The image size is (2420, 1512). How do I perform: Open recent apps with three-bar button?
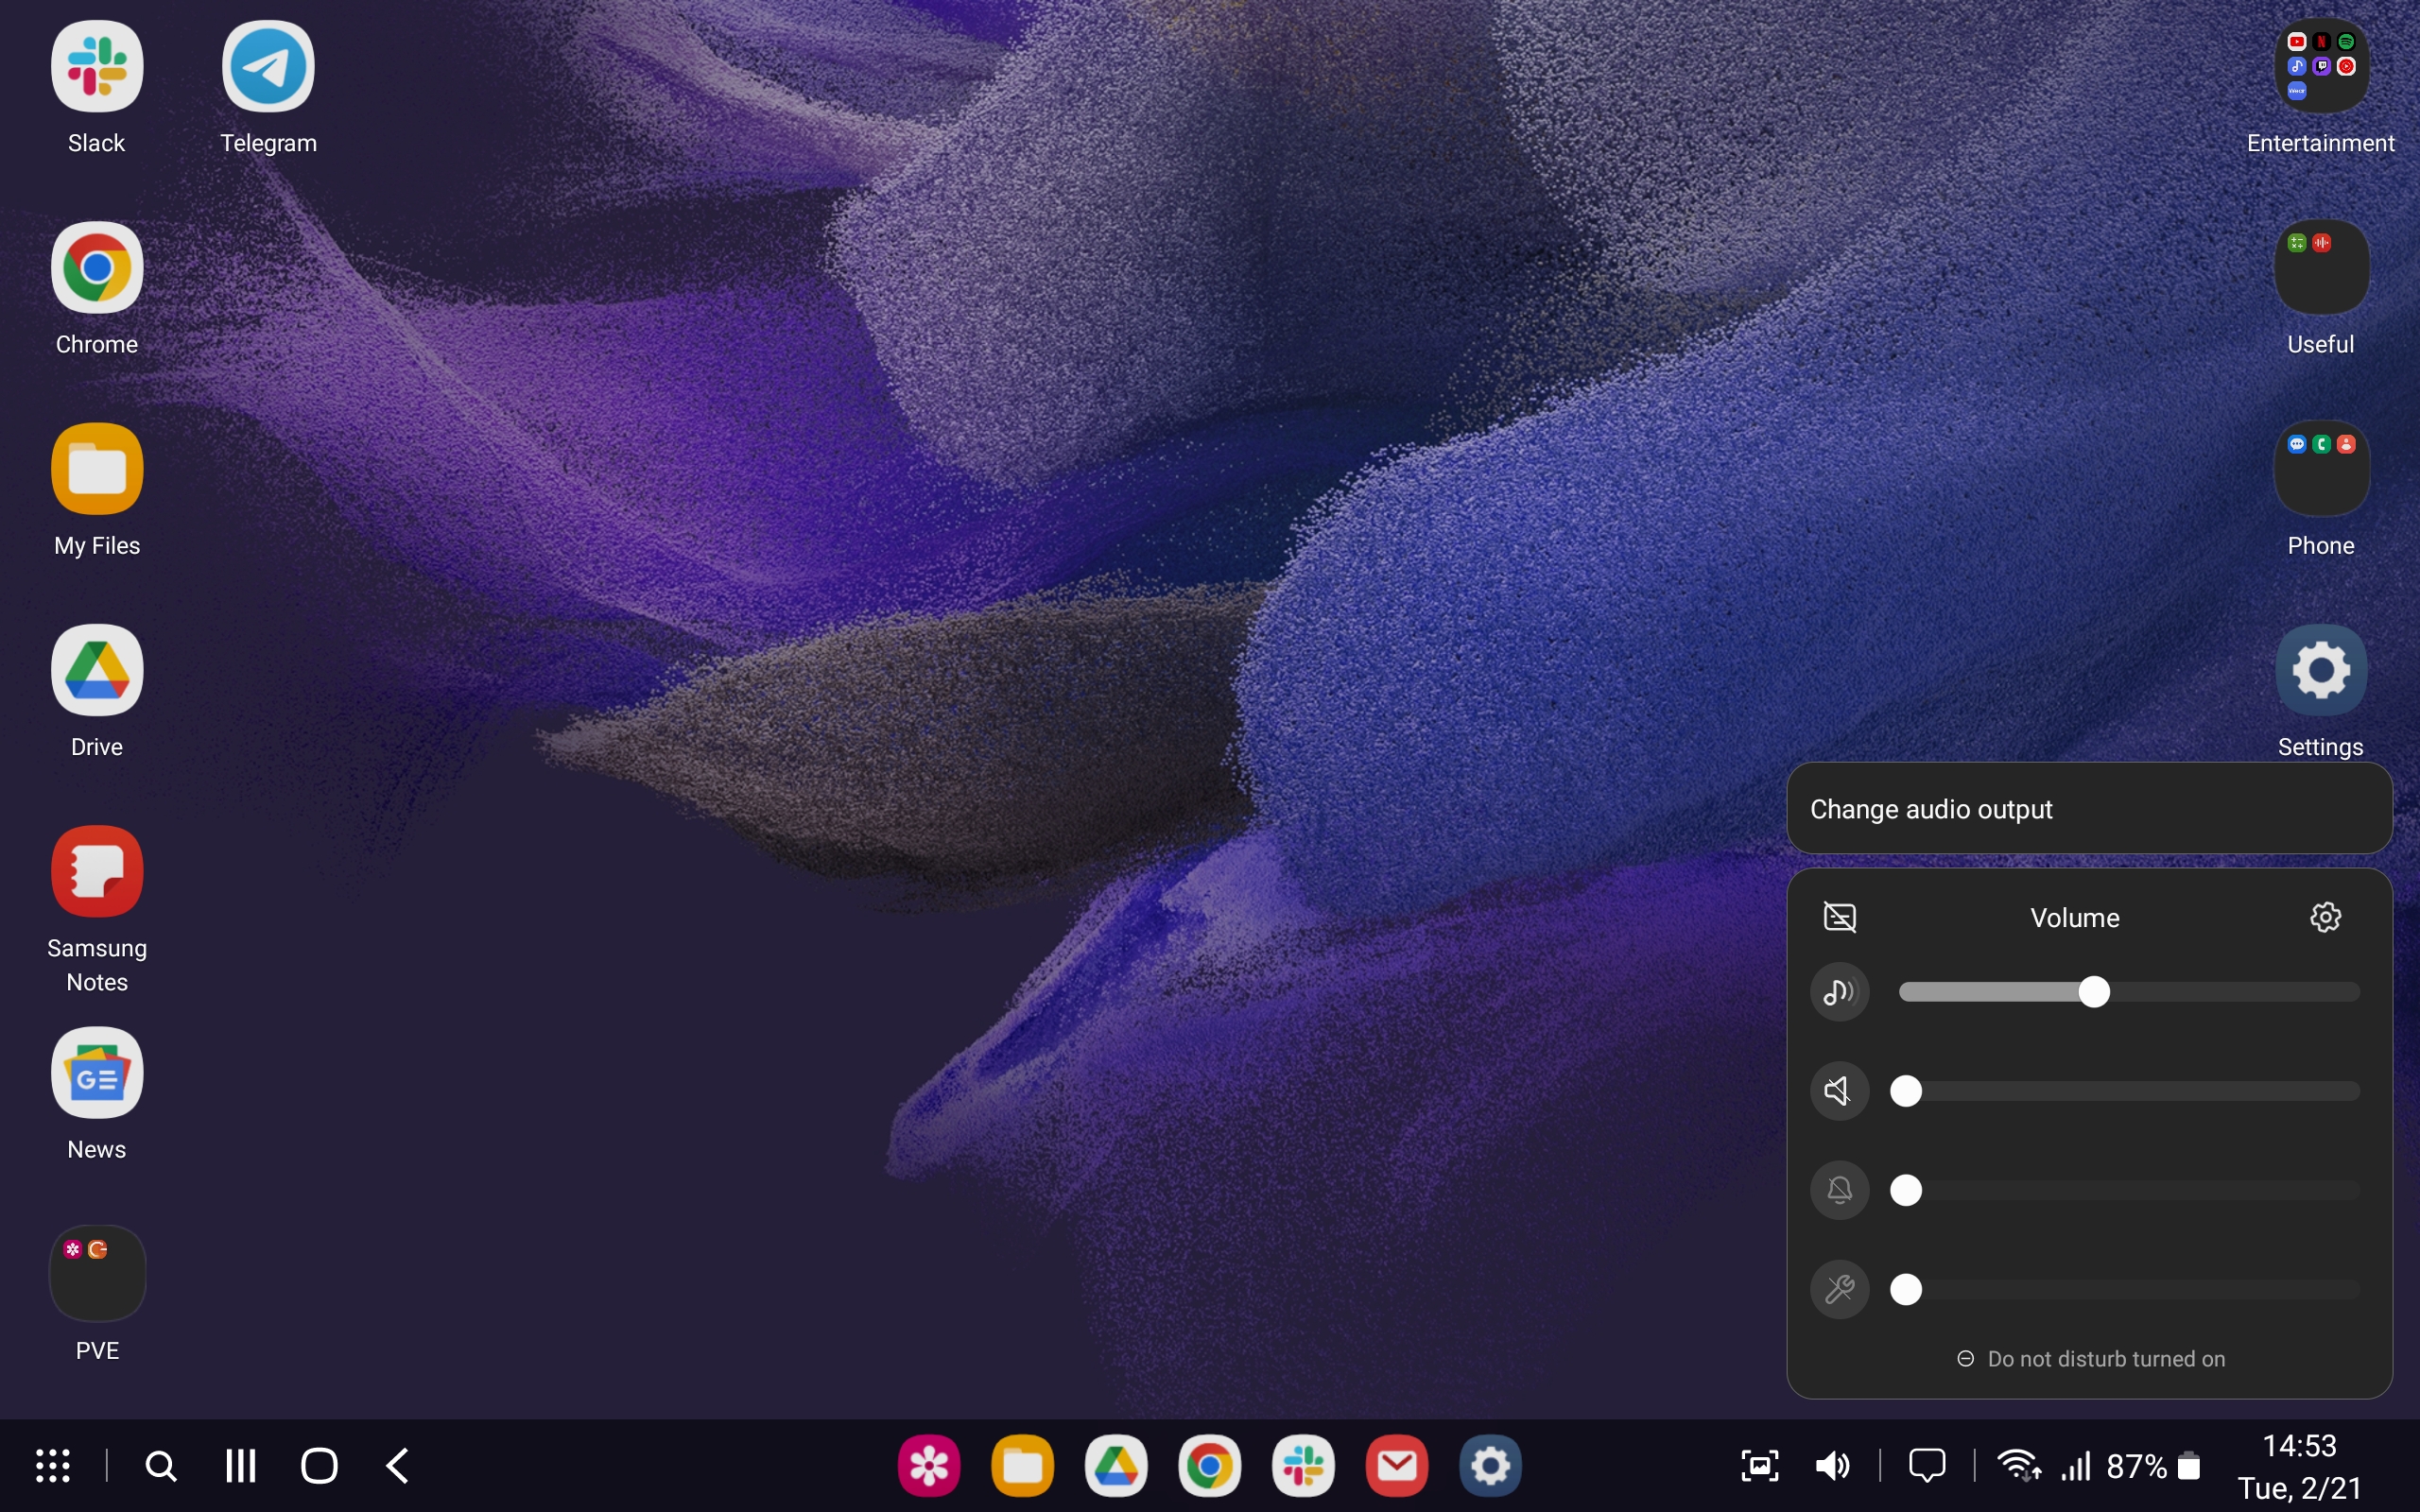coord(240,1466)
